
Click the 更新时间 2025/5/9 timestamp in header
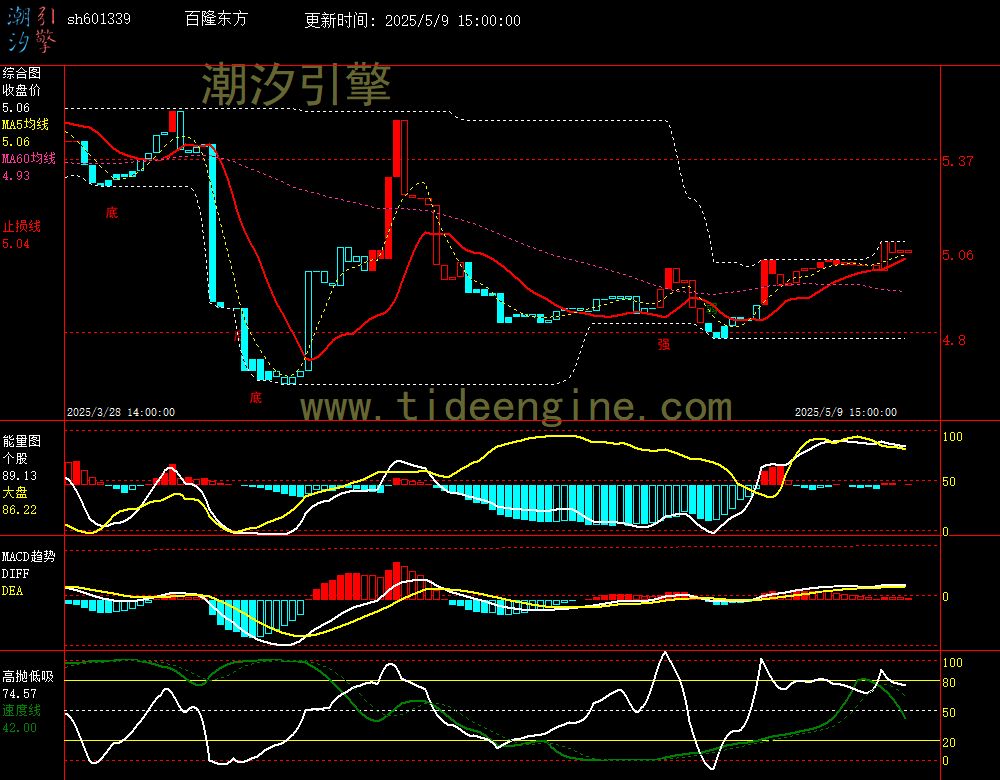tap(412, 20)
